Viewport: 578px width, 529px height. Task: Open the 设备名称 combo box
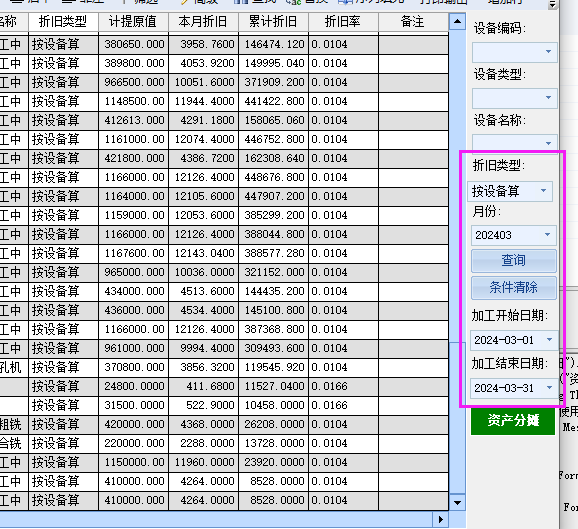515,143
